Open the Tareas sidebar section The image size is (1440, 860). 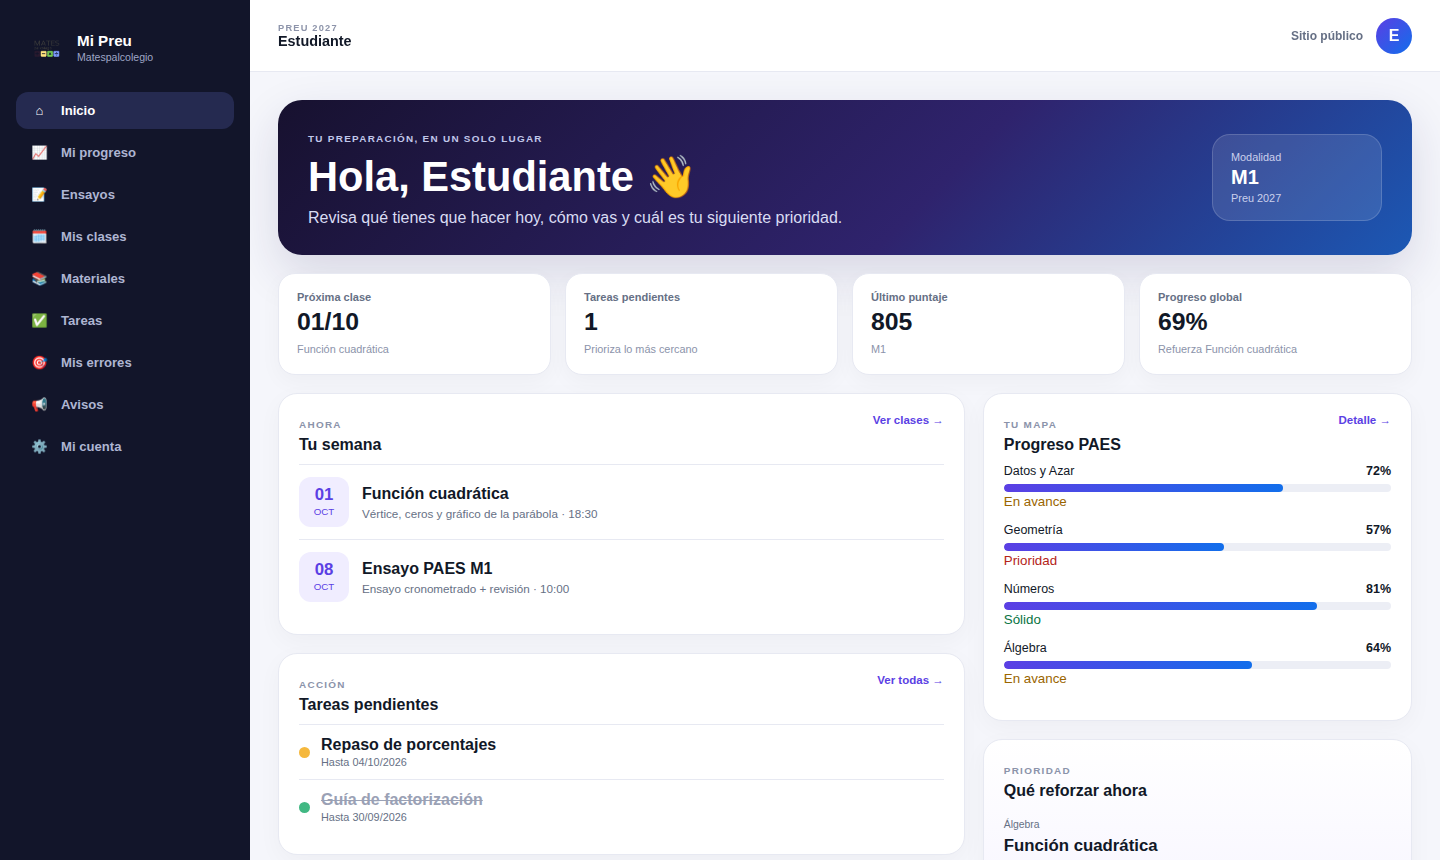[x=125, y=321]
